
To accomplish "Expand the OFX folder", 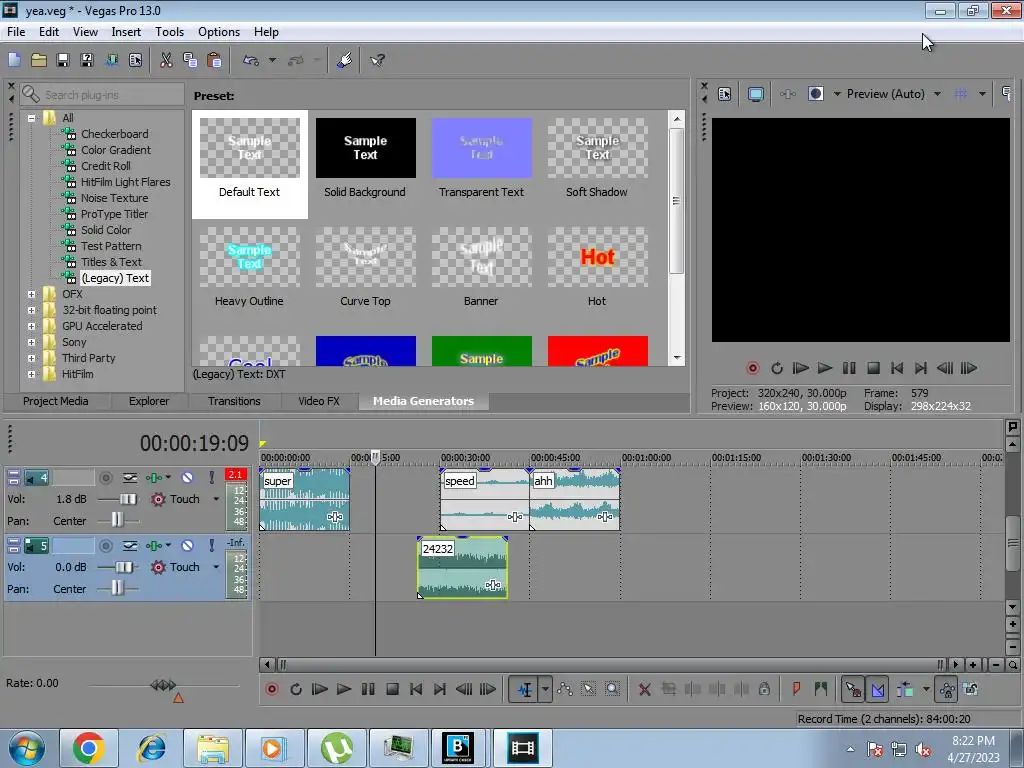I will pyautogui.click(x=31, y=295).
